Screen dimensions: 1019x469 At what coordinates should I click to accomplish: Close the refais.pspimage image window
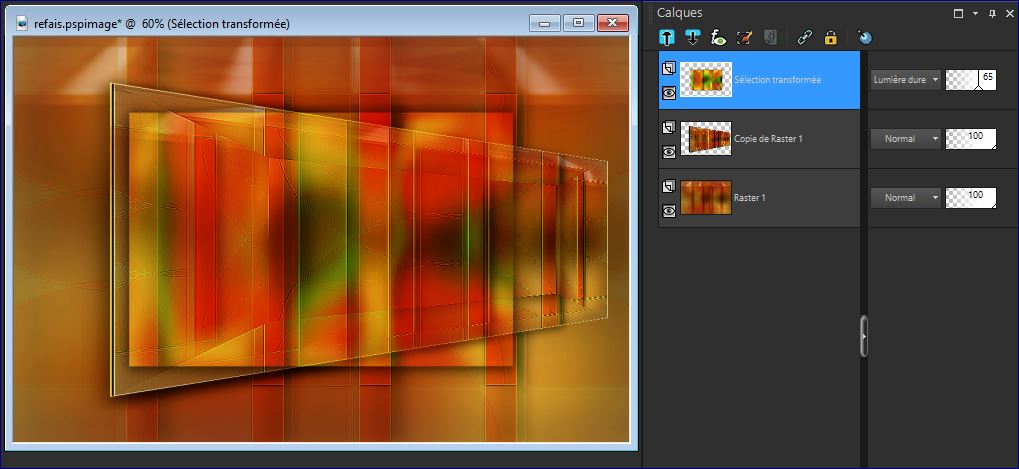612,23
